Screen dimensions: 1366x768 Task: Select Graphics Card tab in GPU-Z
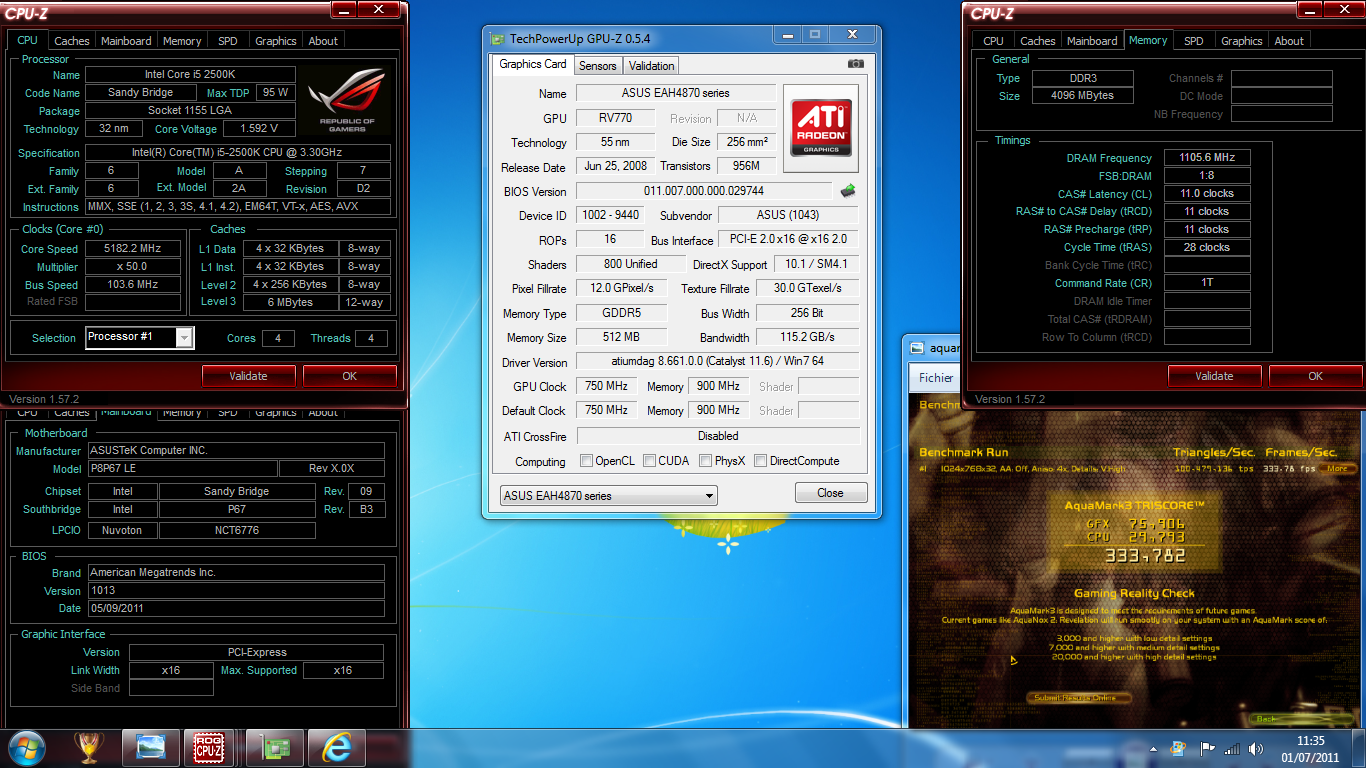click(533, 64)
